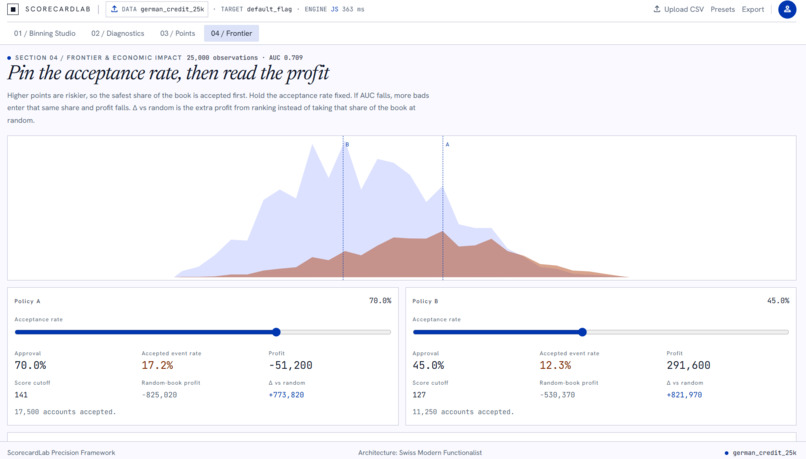The height and width of the screenshot is (459, 806).
Task: Click the Policy B 45.0% header value
Action: pos(778,301)
